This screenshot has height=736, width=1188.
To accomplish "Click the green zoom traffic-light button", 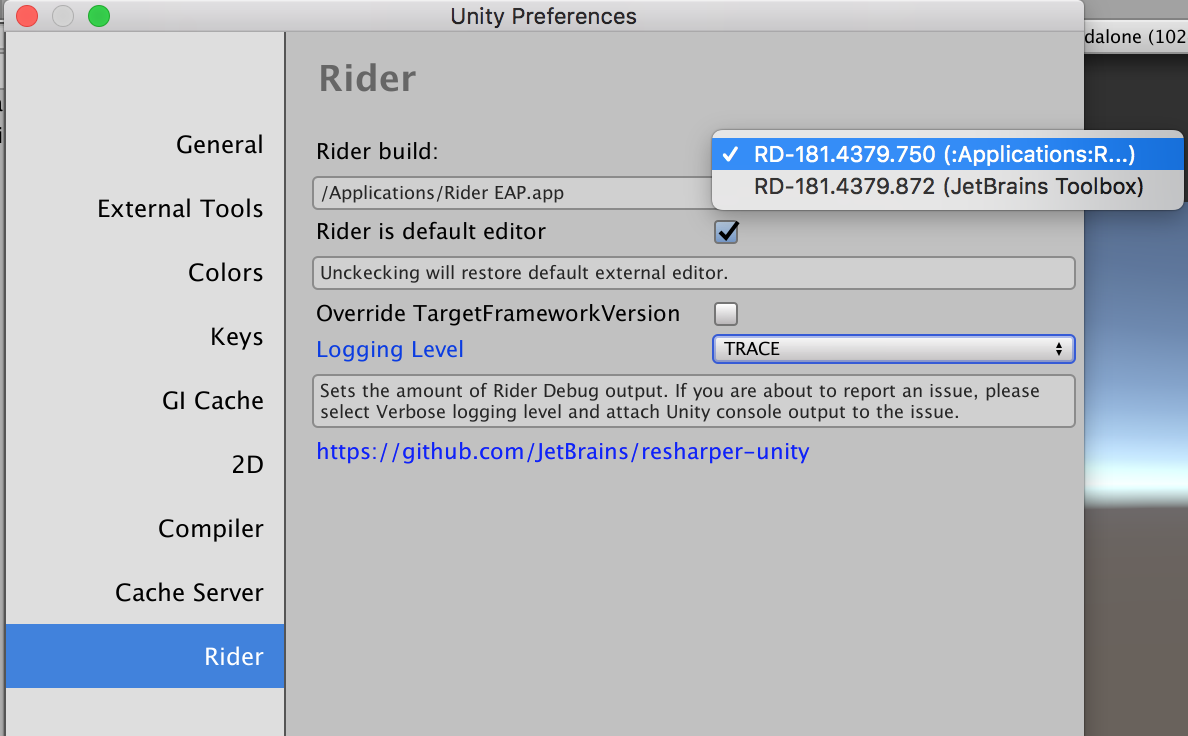I will point(96,16).
